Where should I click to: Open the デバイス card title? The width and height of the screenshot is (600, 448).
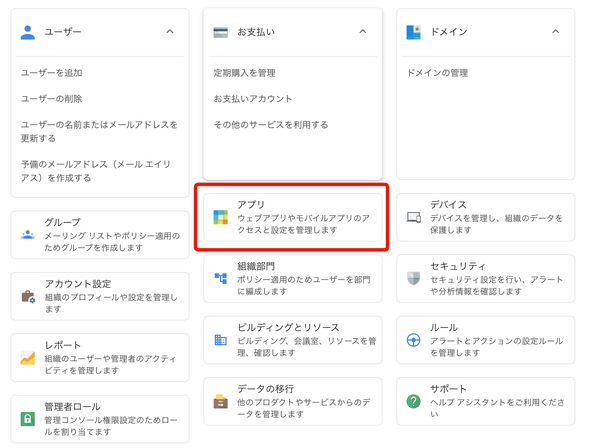point(448,205)
